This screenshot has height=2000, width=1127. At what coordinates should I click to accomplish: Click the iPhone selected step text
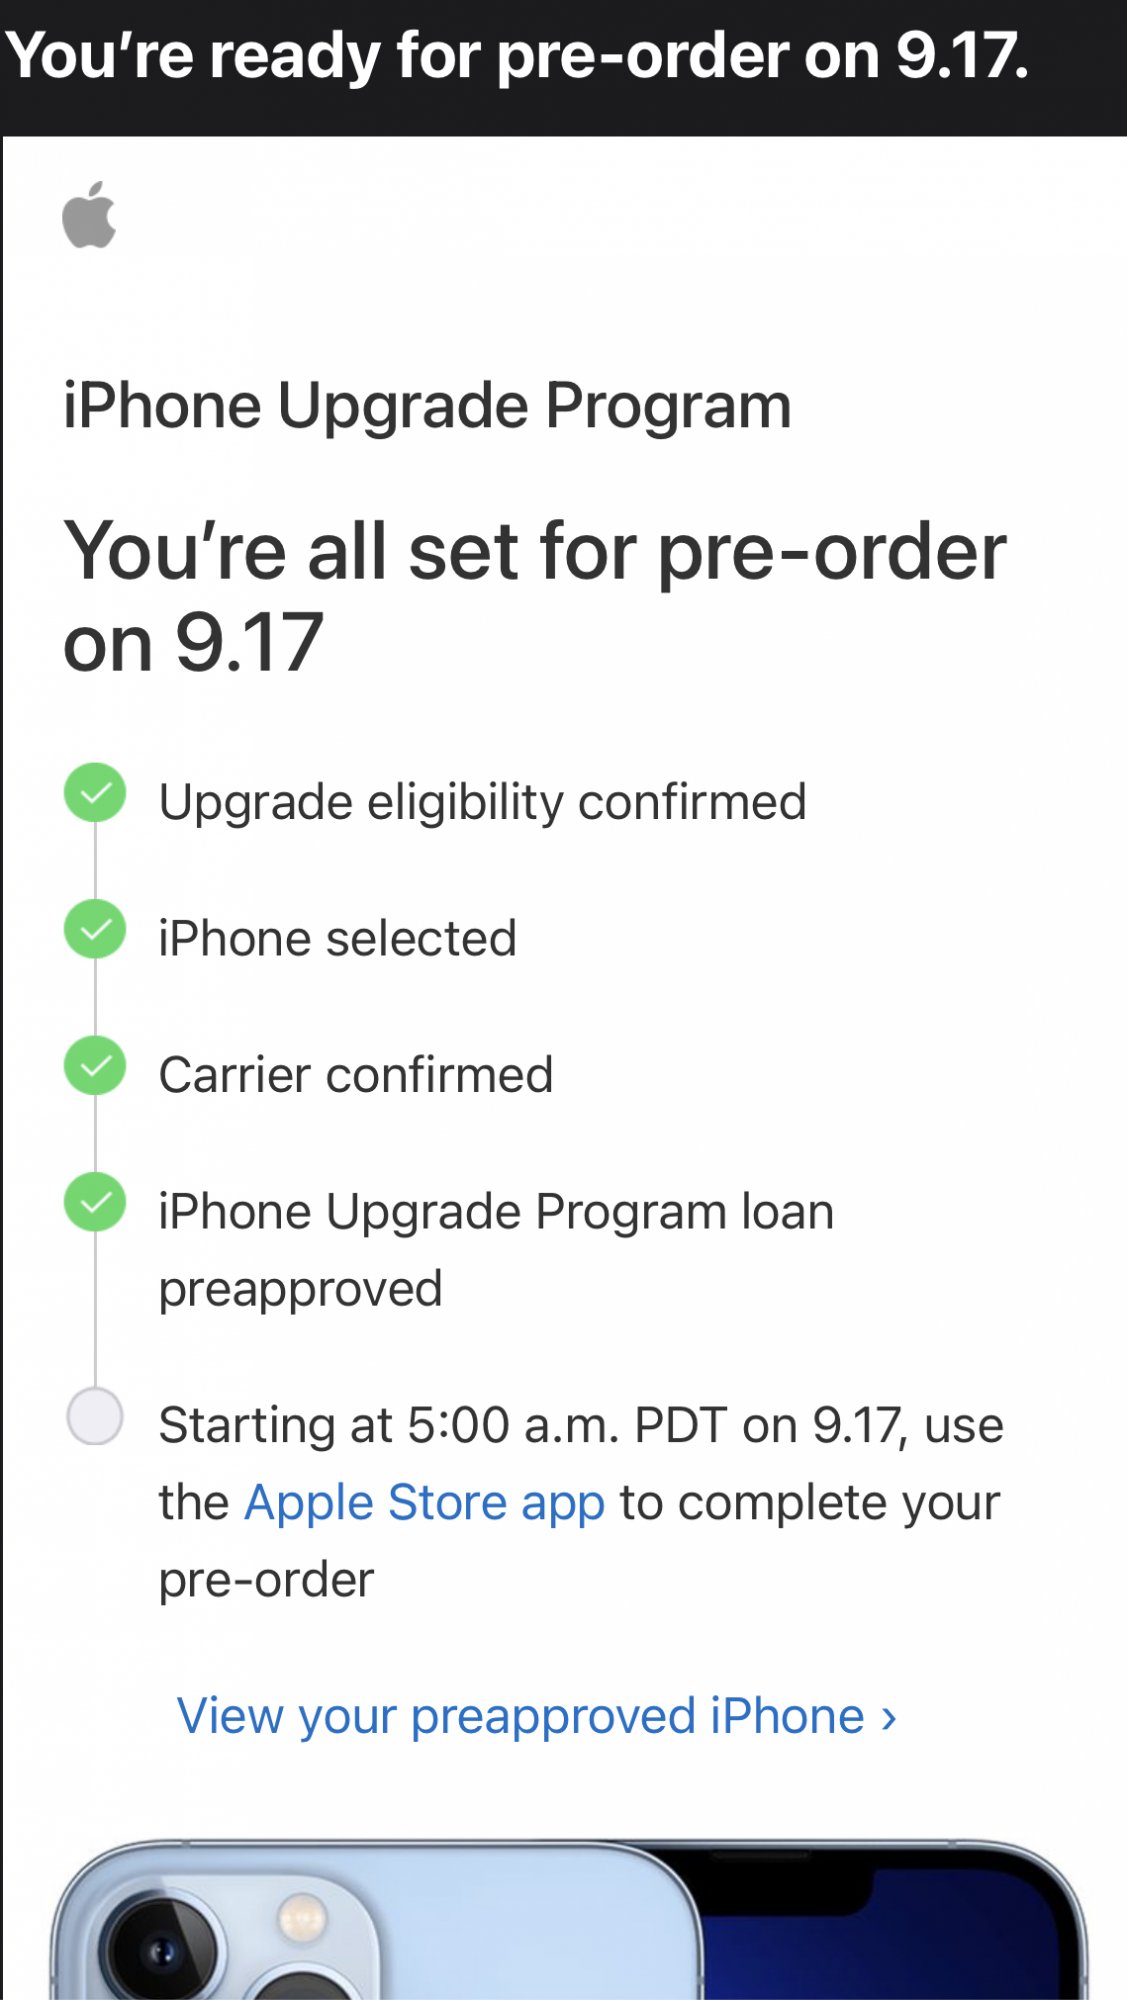[337, 938]
